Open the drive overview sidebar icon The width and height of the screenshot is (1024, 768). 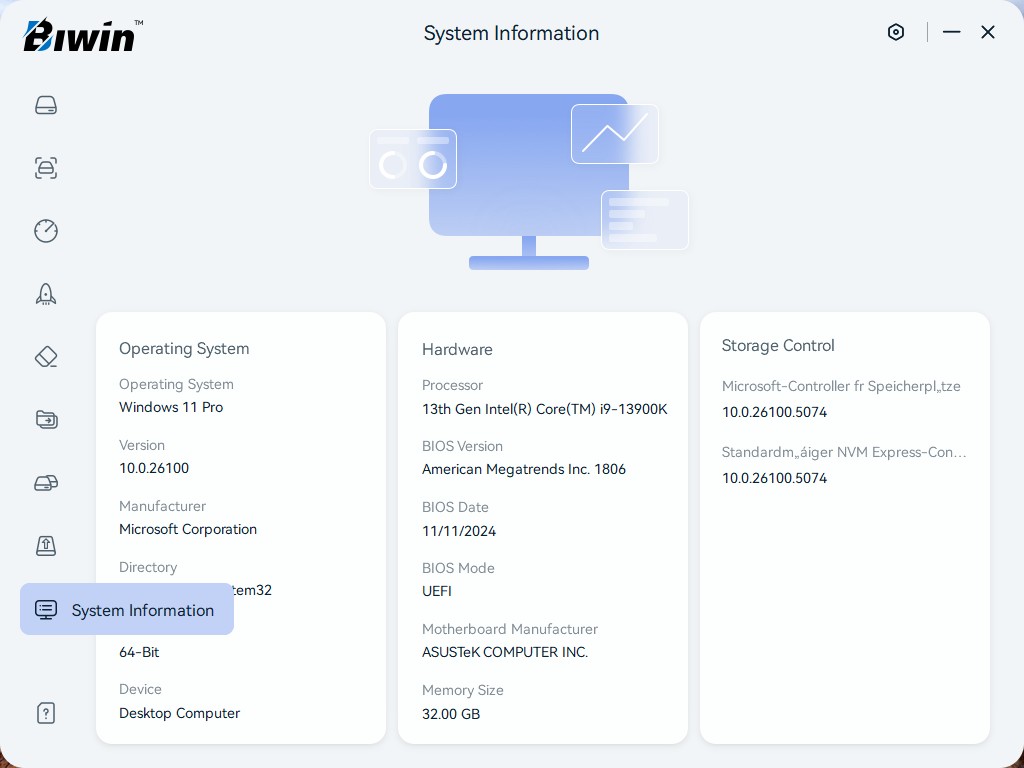[x=46, y=105]
